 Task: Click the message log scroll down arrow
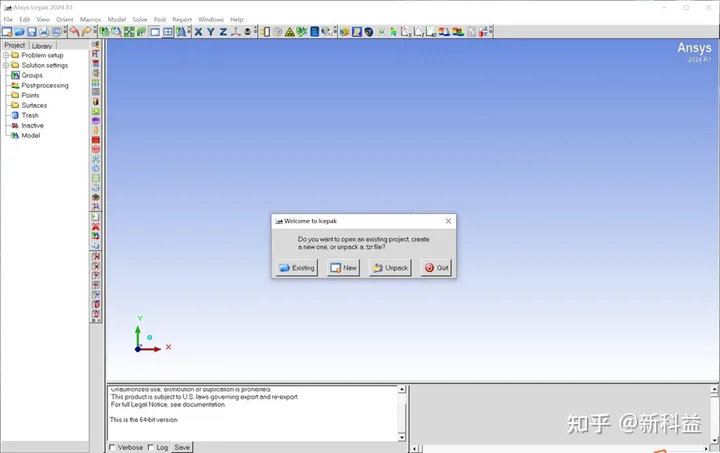tap(402, 437)
